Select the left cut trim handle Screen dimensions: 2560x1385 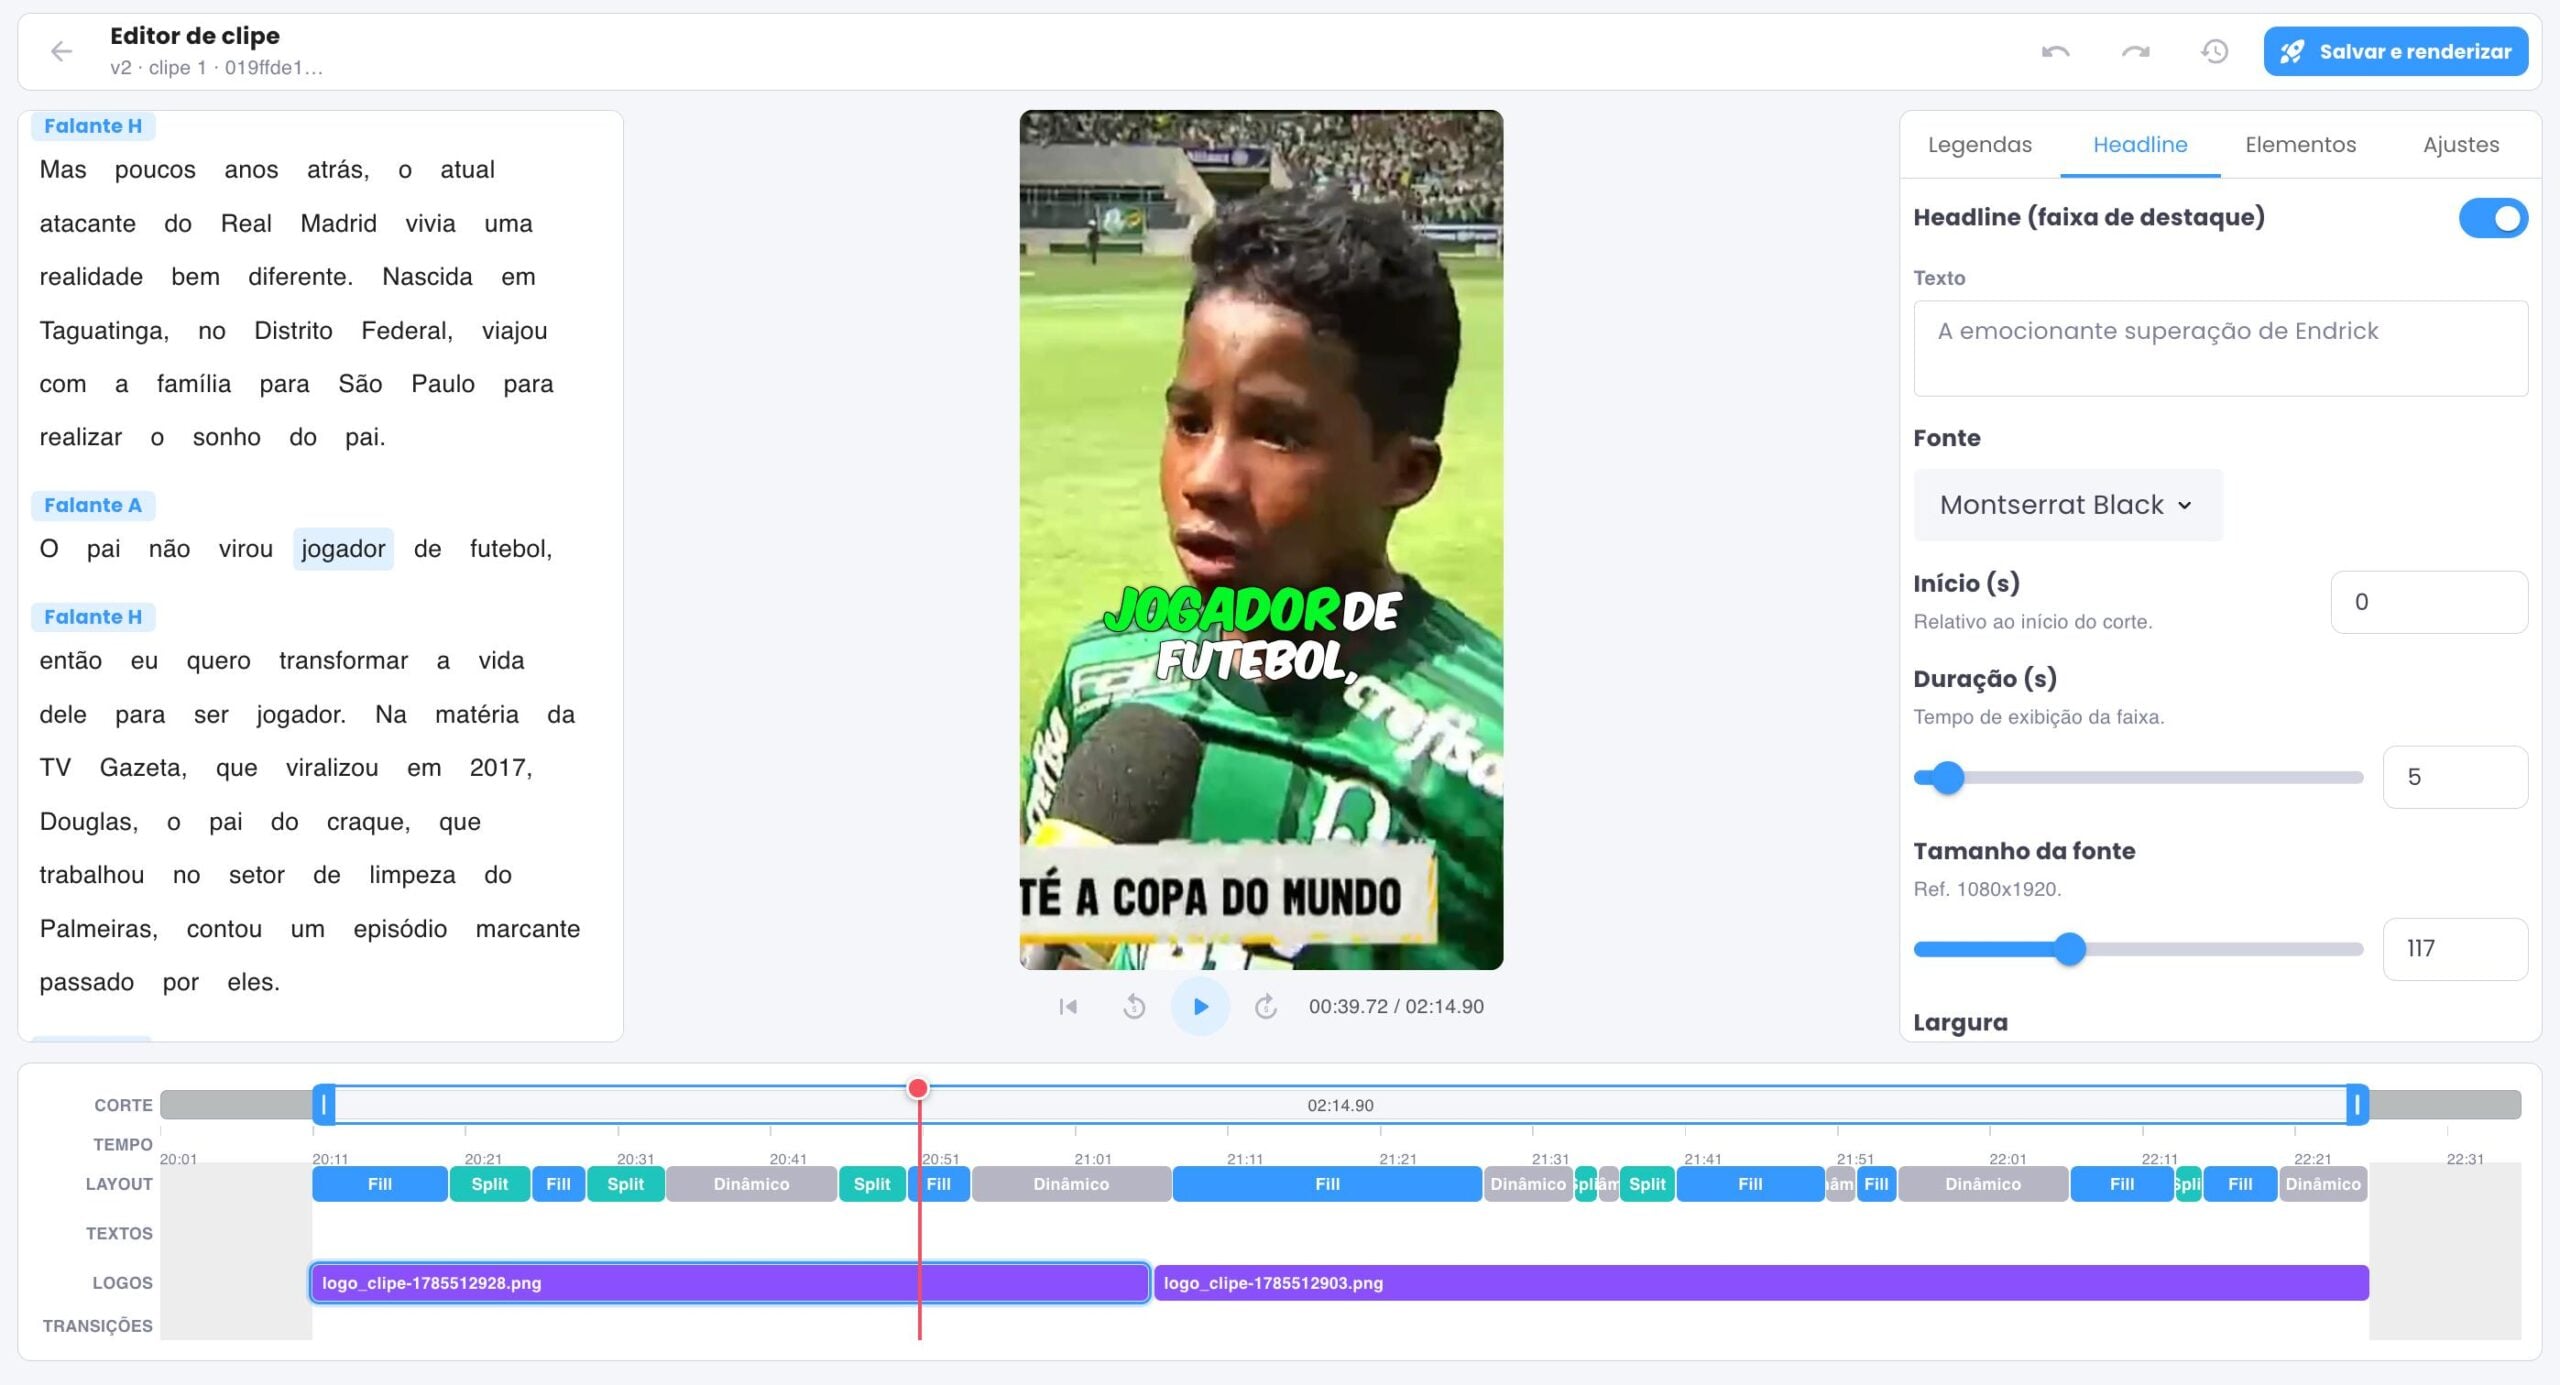tap(323, 1105)
